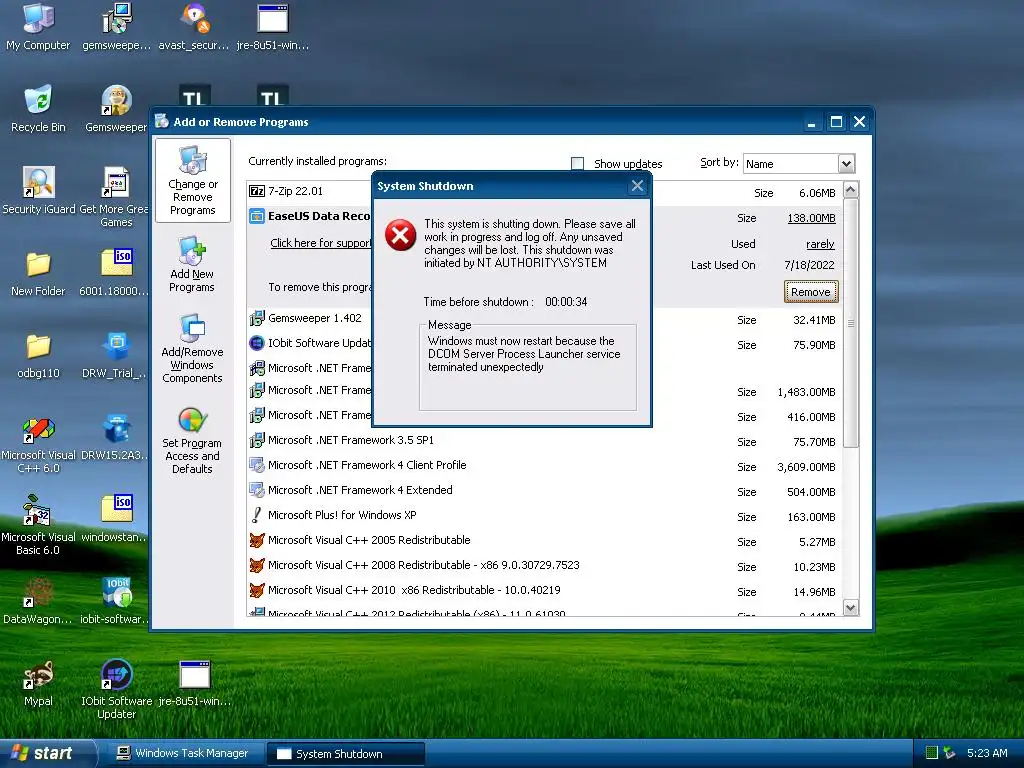Switch to Add New Programs

[192, 264]
